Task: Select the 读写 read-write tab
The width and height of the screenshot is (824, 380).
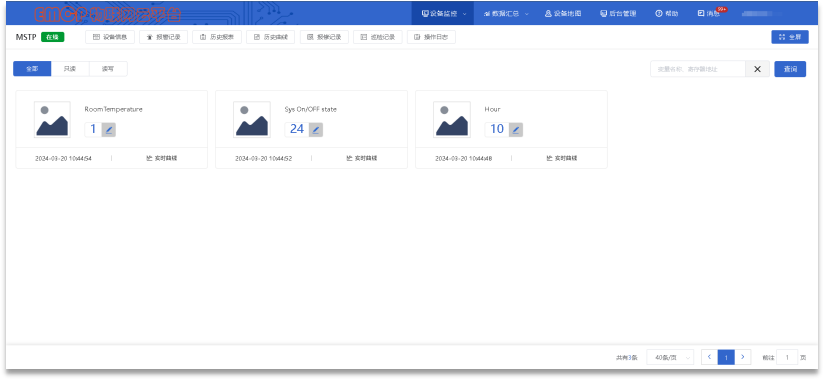Action: (x=108, y=69)
